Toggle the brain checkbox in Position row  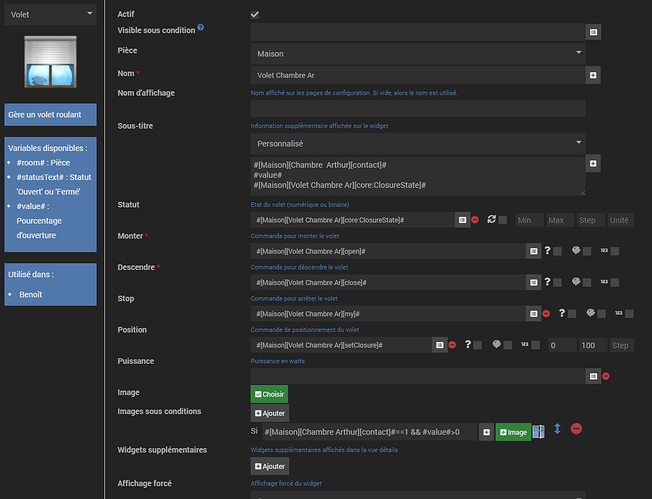point(508,345)
